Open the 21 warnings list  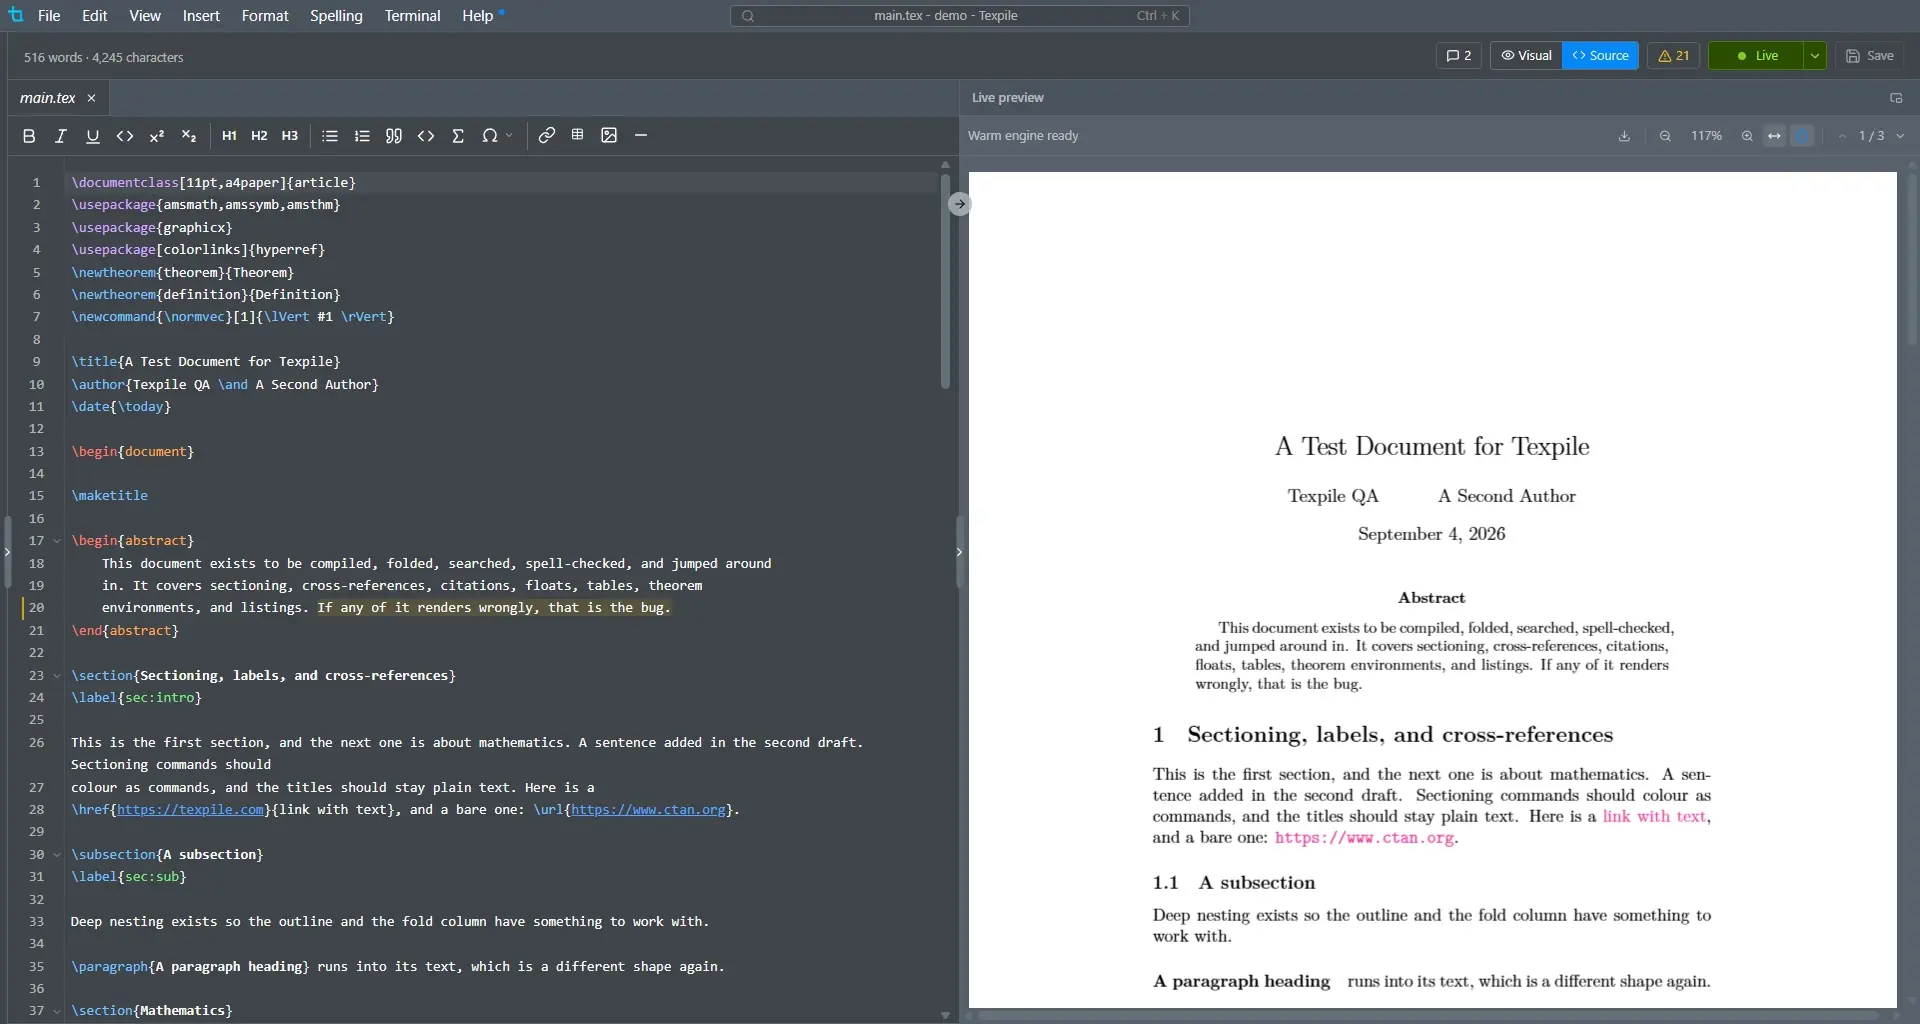click(1673, 56)
